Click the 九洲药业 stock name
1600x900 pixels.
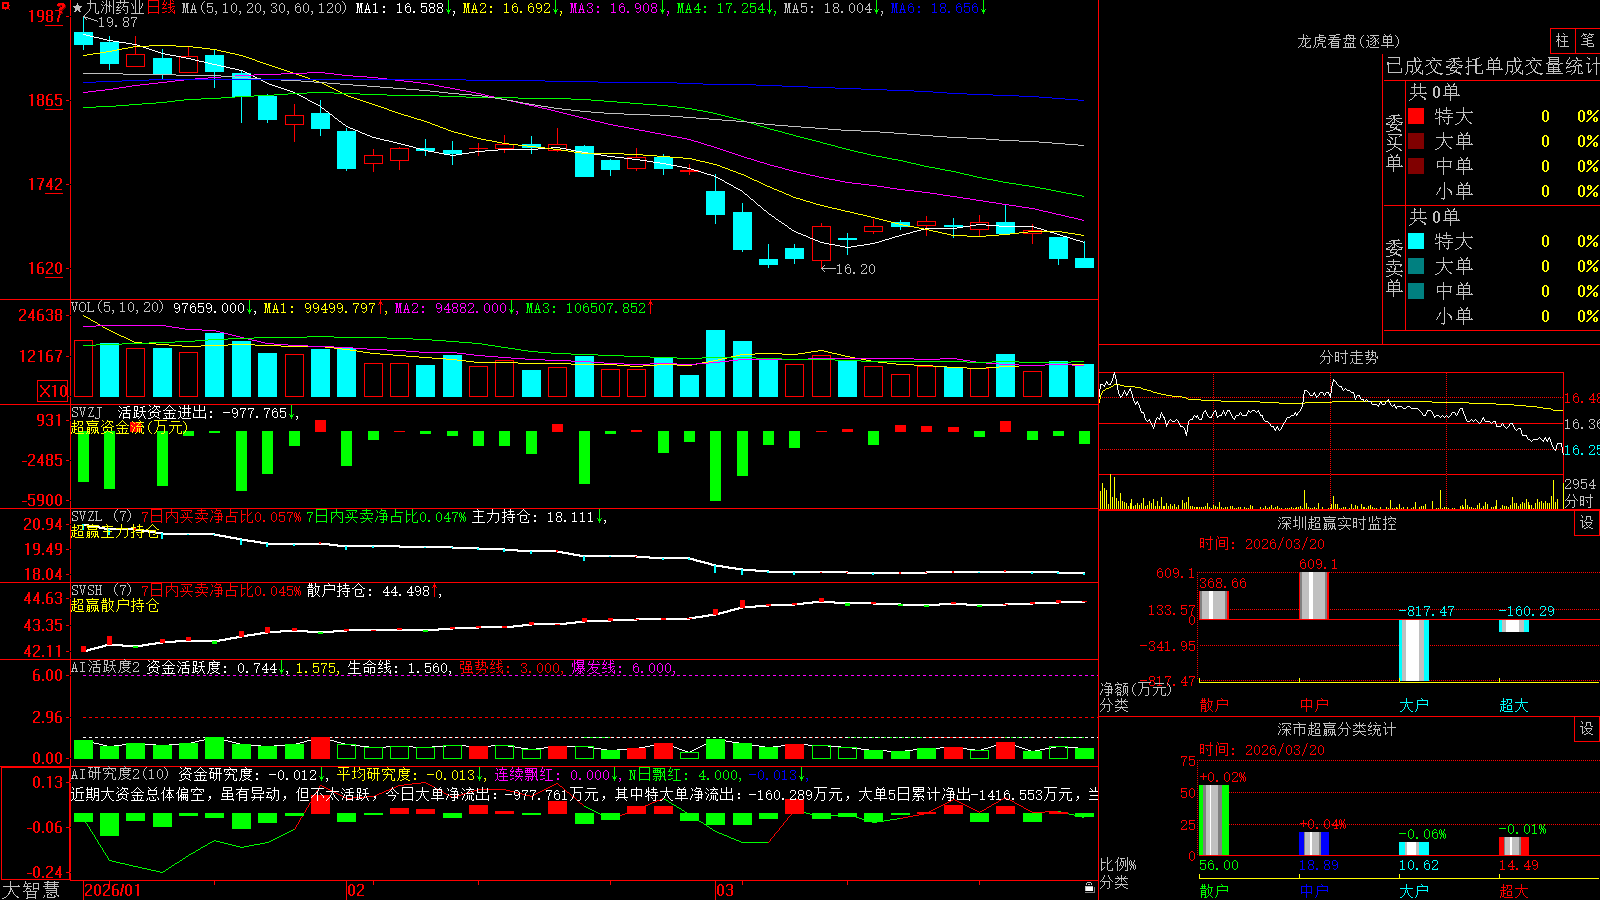(x=115, y=8)
